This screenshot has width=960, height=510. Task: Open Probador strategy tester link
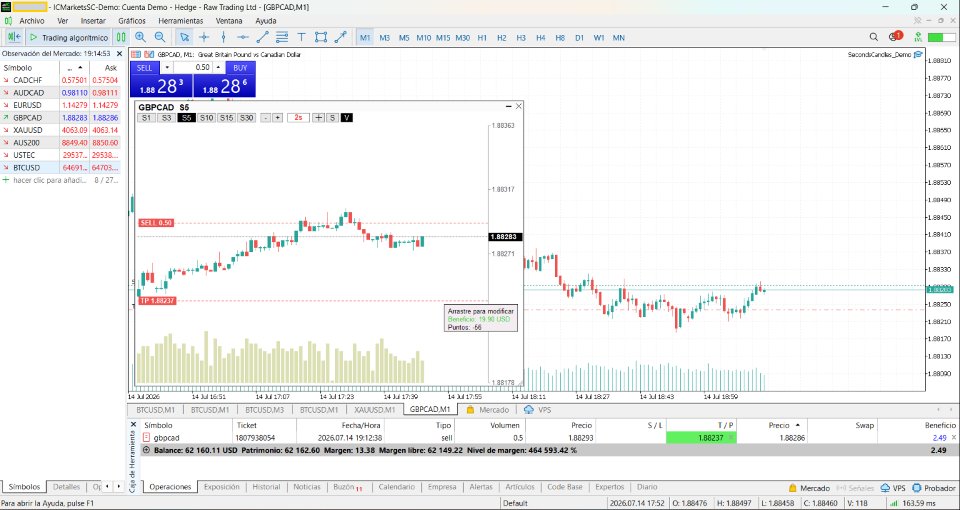[x=934, y=488]
